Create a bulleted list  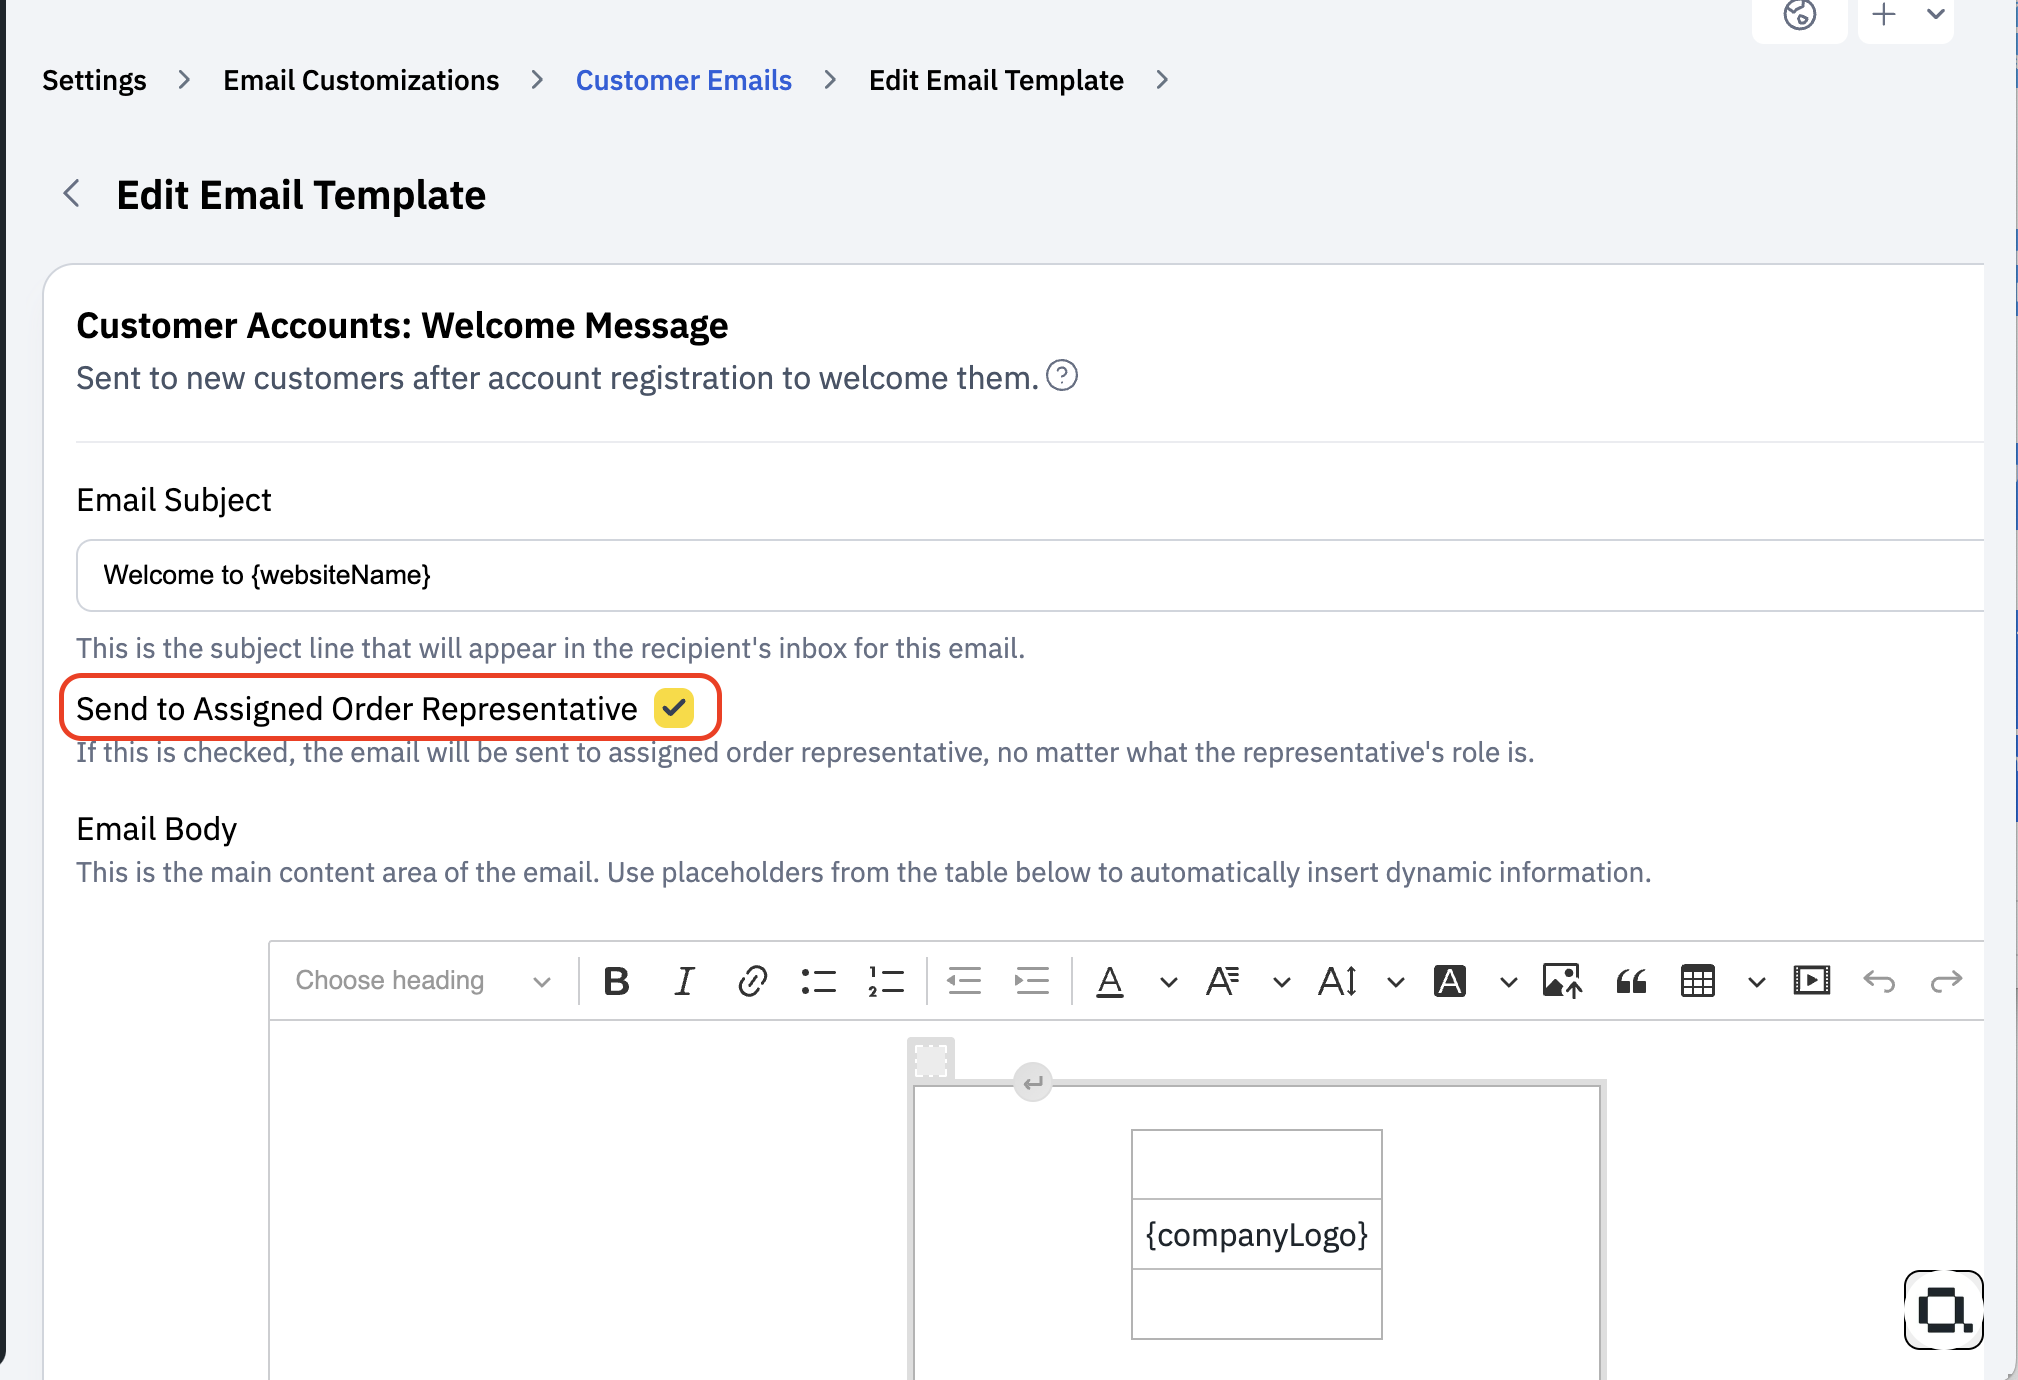pyautogui.click(x=819, y=981)
